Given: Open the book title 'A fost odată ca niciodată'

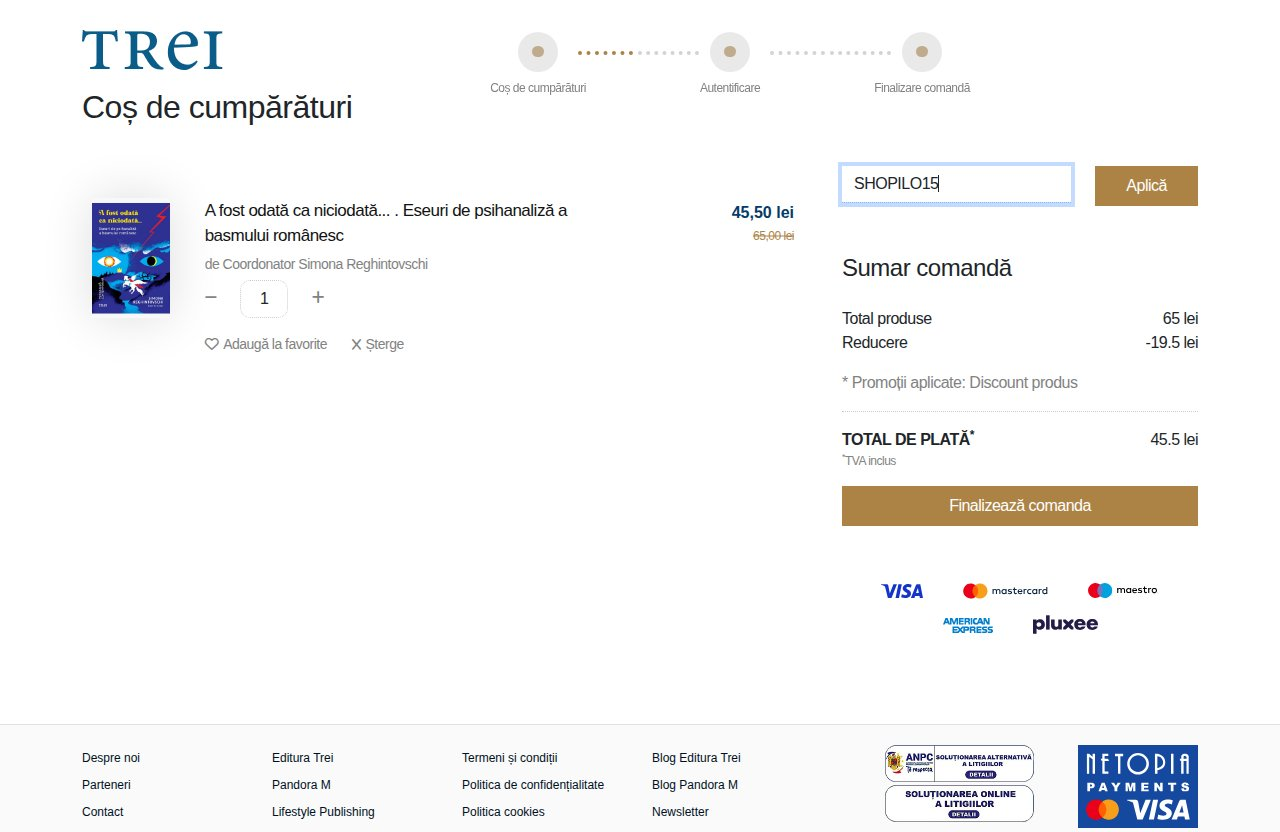Looking at the screenshot, I should coord(386,223).
